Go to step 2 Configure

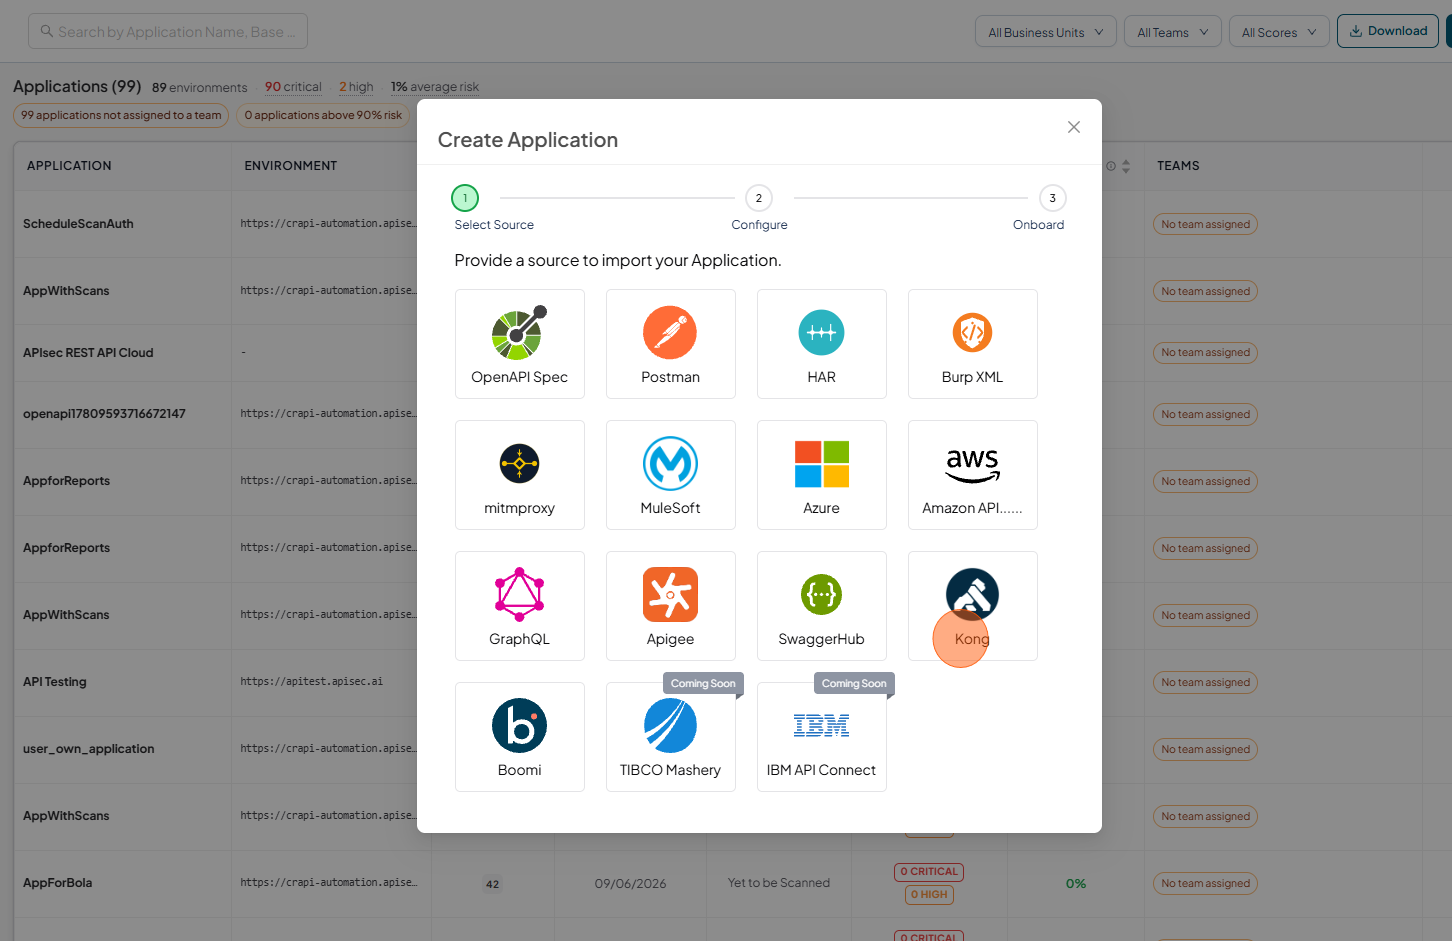coord(759,198)
